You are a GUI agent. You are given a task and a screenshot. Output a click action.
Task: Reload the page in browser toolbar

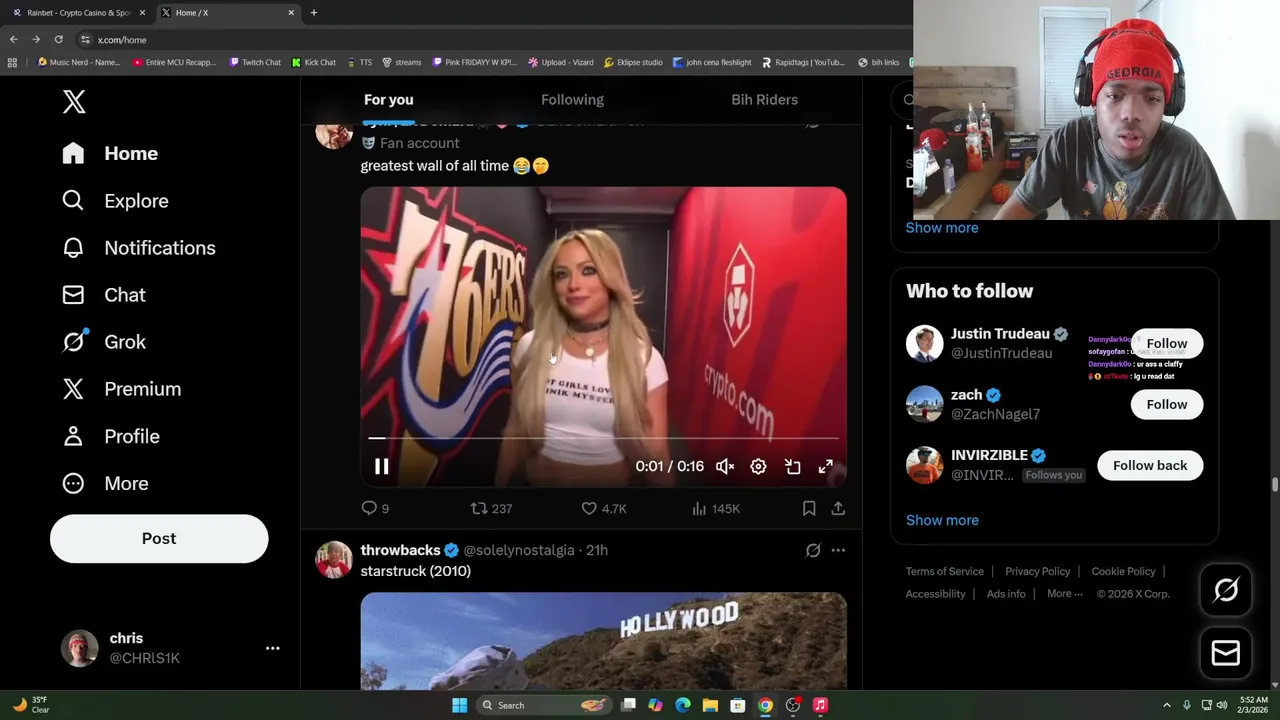tap(58, 39)
